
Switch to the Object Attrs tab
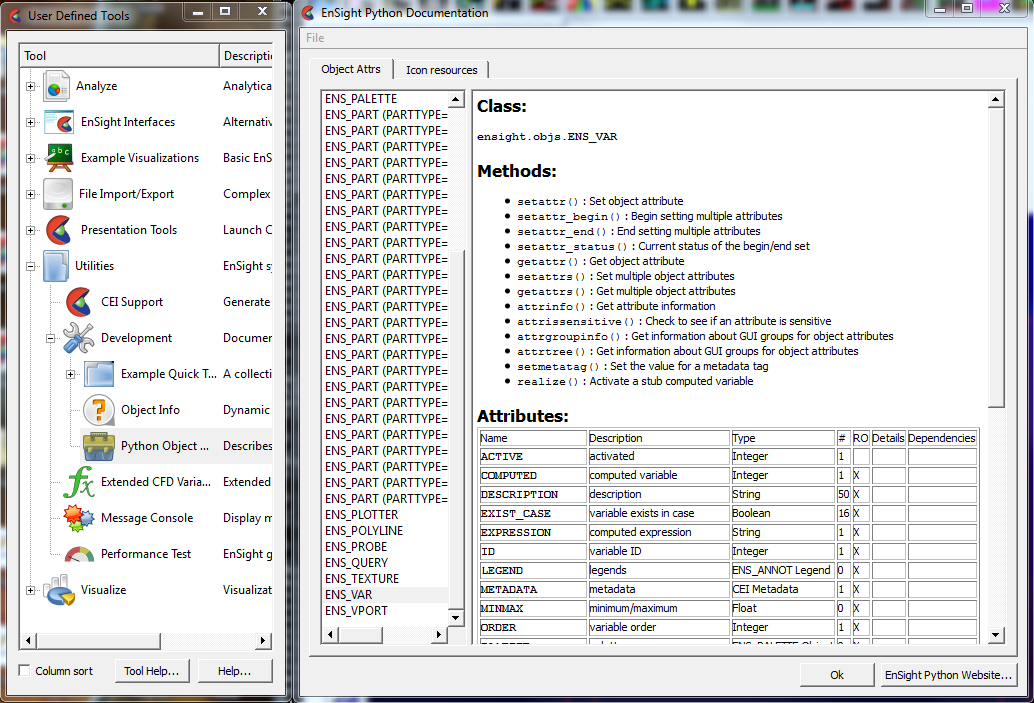click(x=351, y=69)
